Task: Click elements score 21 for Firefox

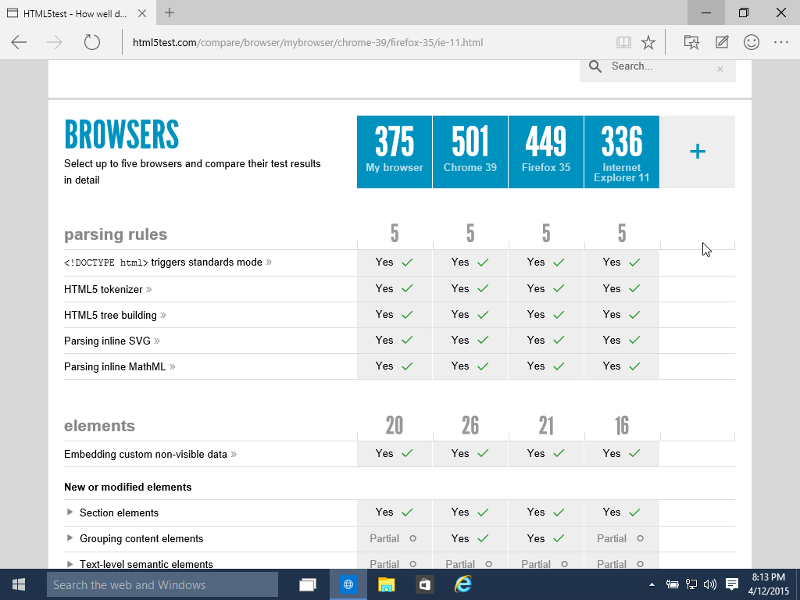Action: (x=546, y=426)
